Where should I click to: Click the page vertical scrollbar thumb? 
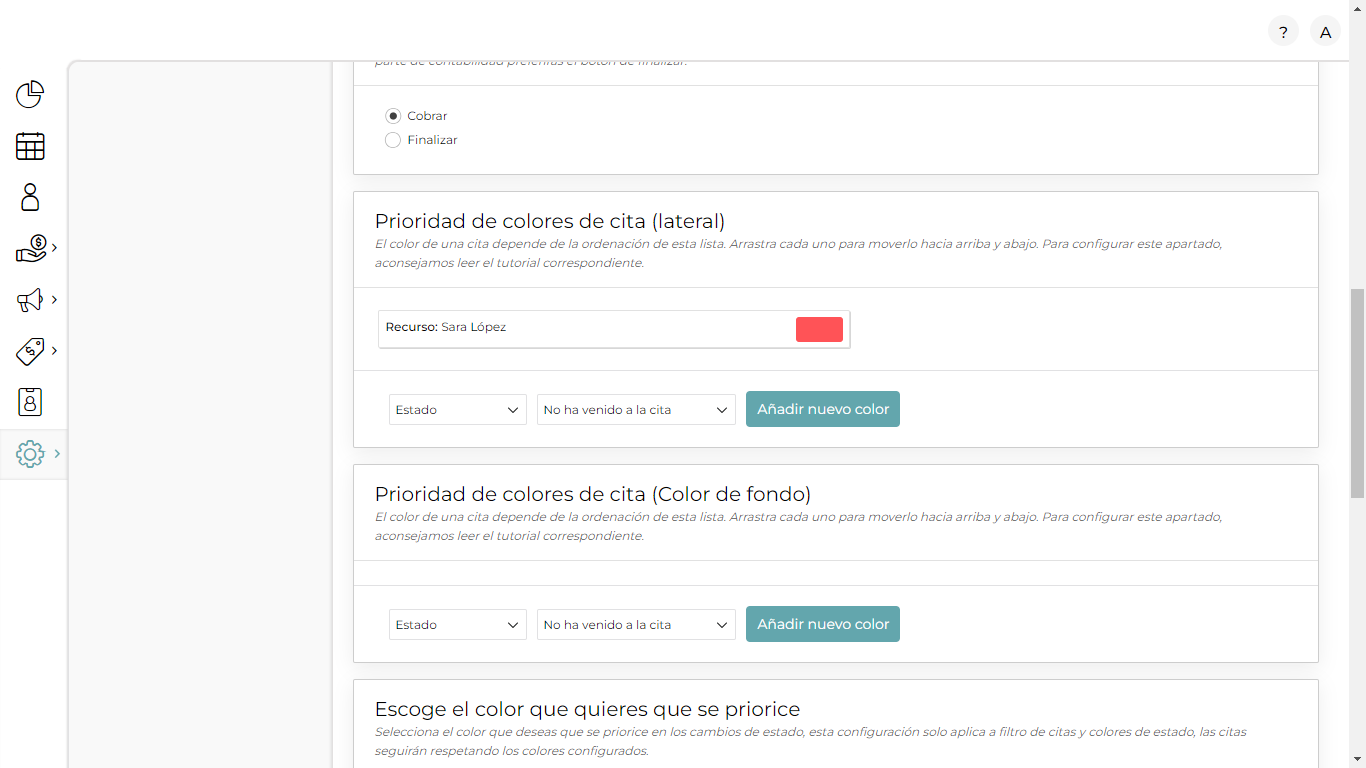pyautogui.click(x=1357, y=393)
